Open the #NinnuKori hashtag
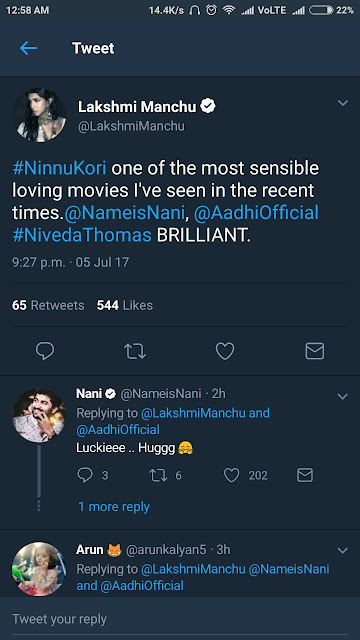Screen dimensions: 360x640 tap(60, 169)
